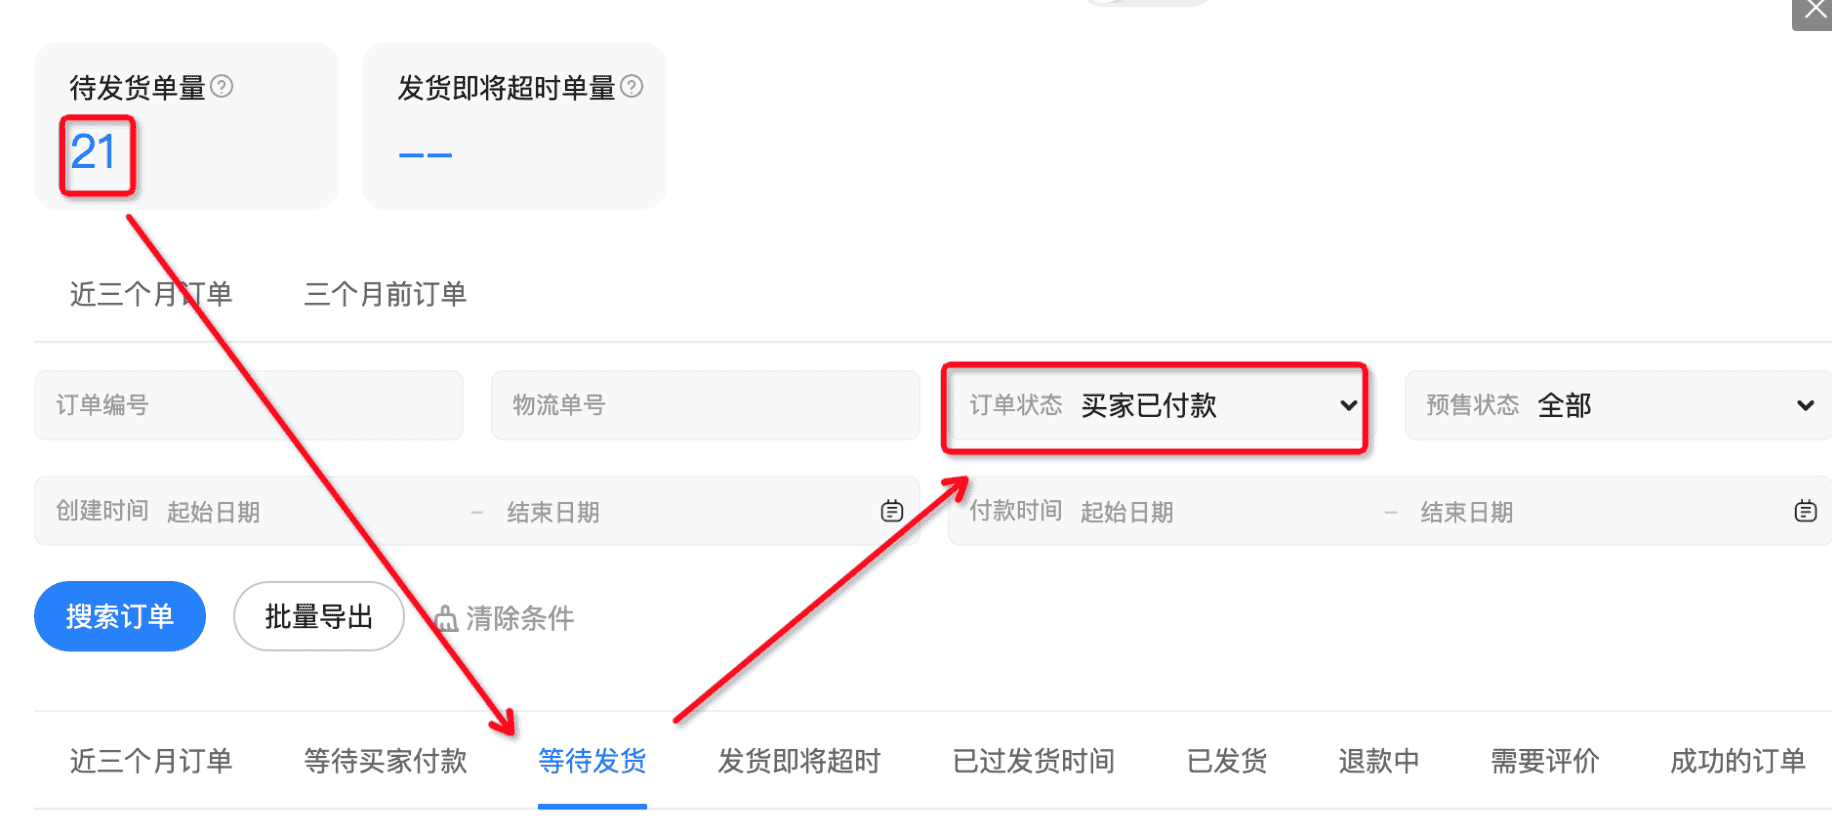
Task: Open the 已发货 tab
Action: tap(1227, 761)
